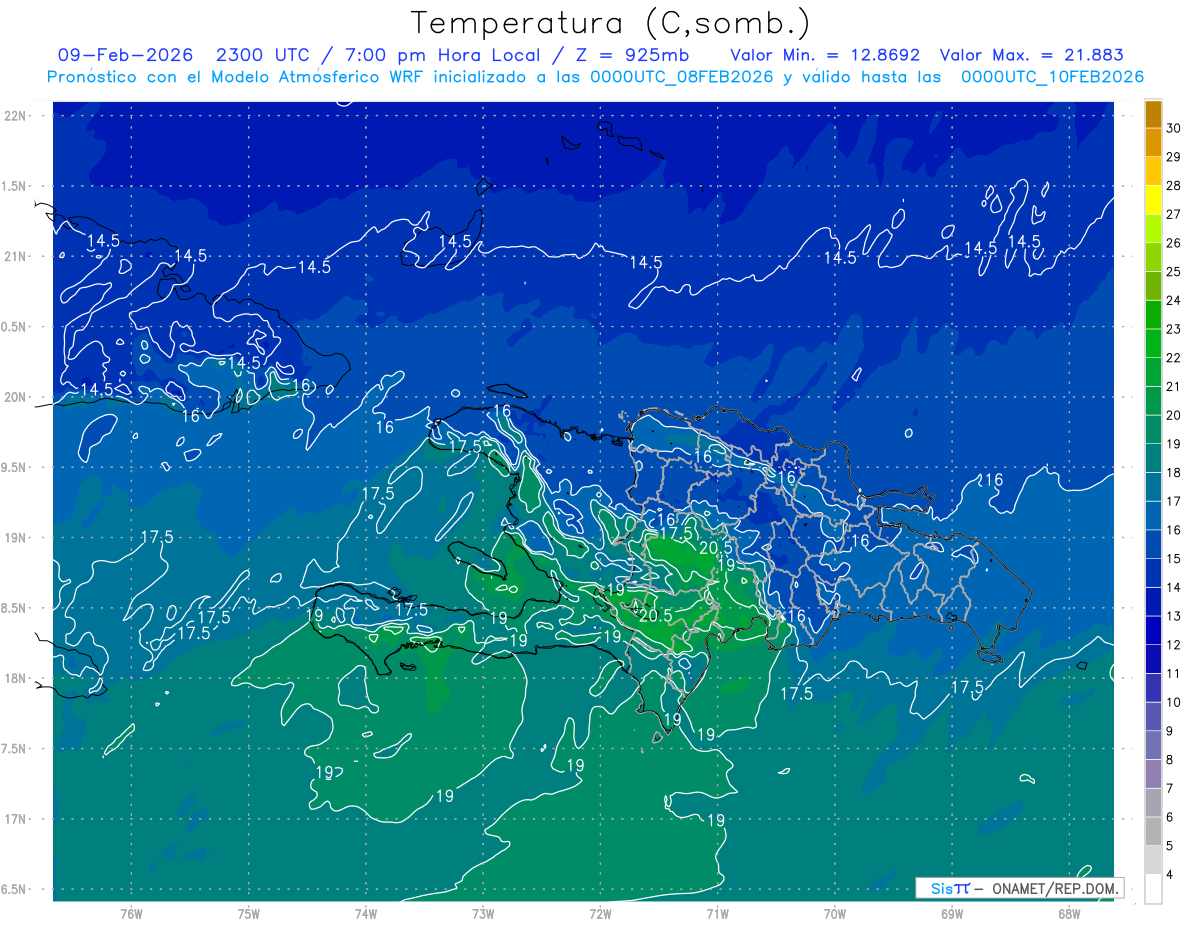Click the legend scale value '30'
Viewport: 1200px width, 927px height.
pyautogui.click(x=1174, y=128)
